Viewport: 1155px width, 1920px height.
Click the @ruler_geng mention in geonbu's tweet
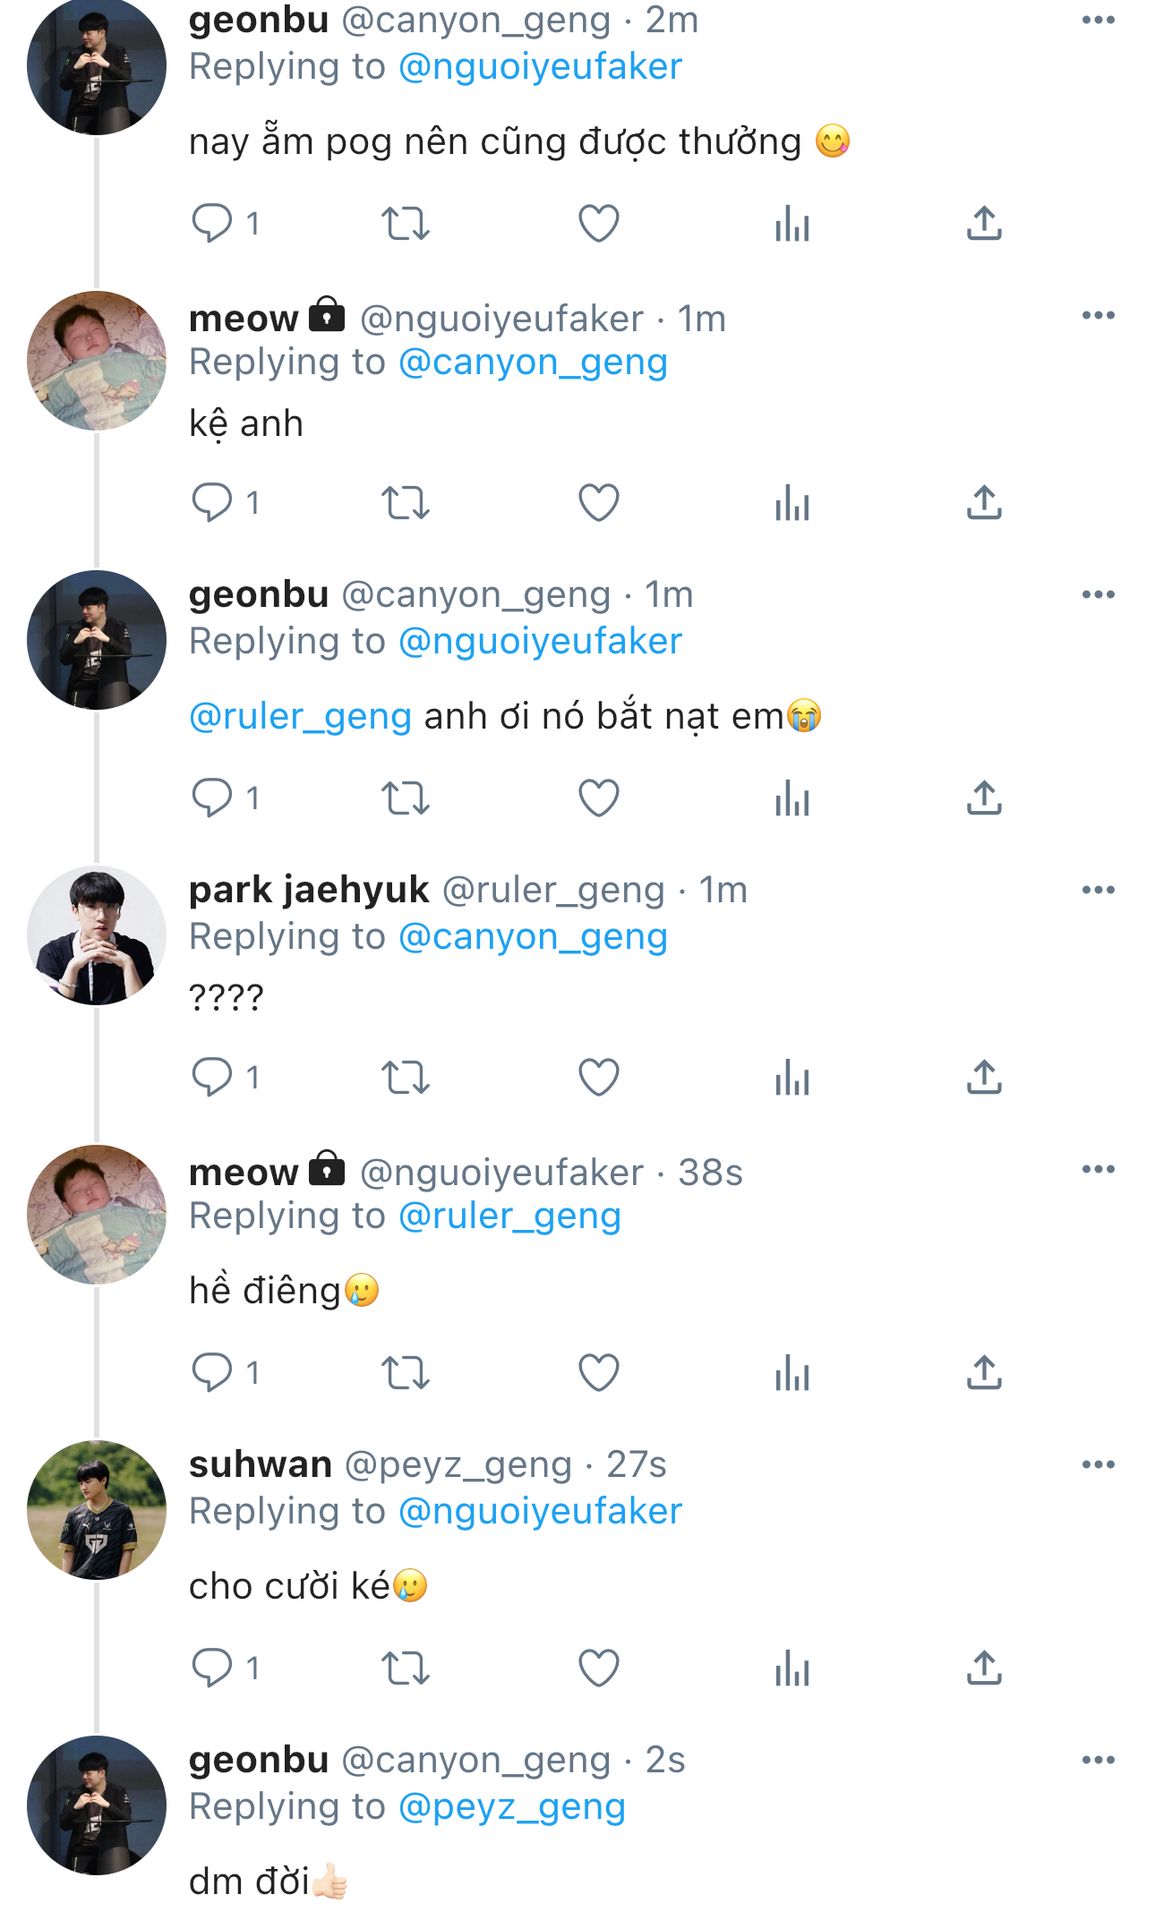300,716
